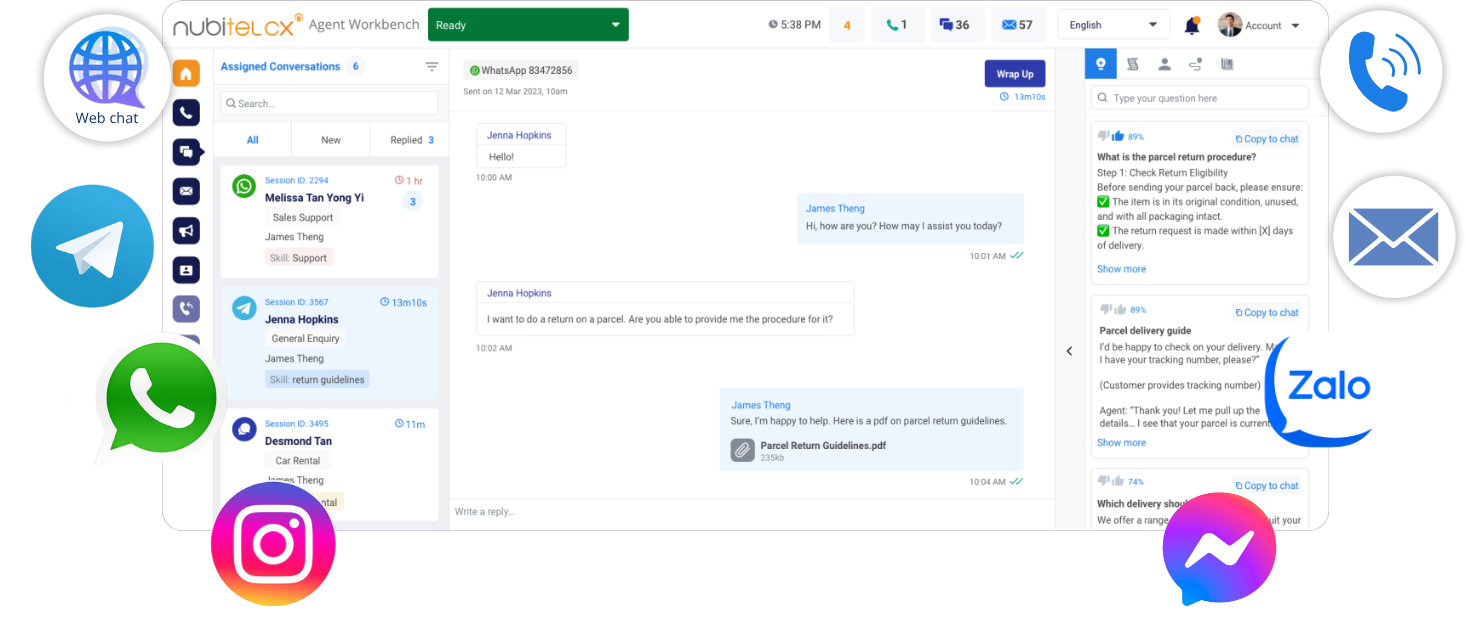Collapse the right knowledge panel with the arrow
1466x629 pixels.
[1069, 351]
